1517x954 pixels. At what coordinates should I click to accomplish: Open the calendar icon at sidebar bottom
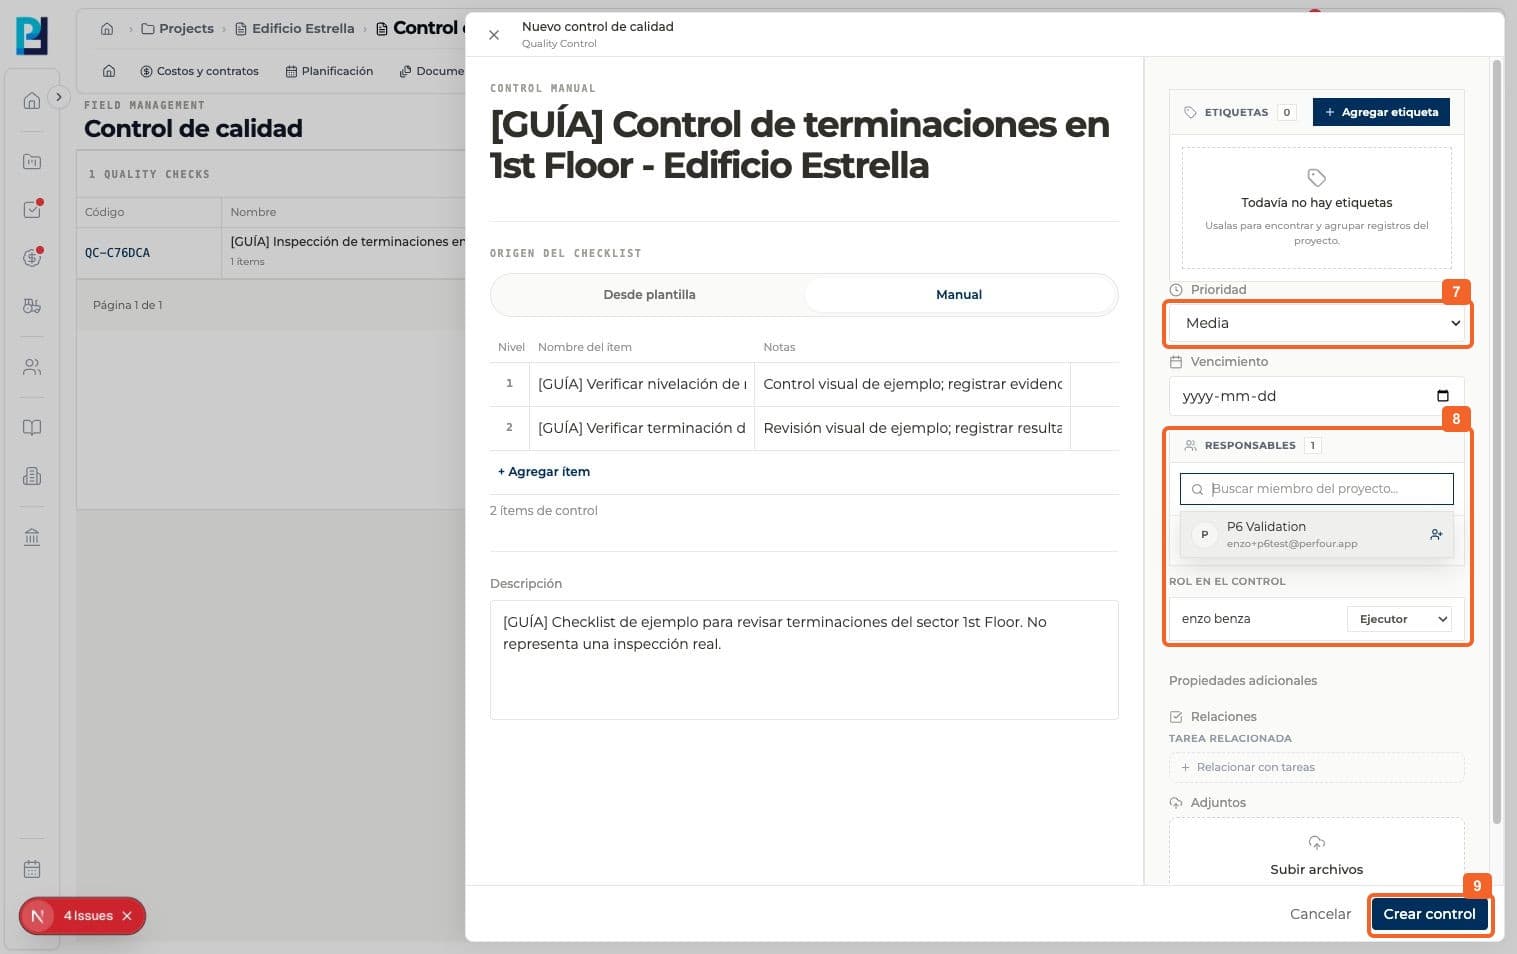[32, 869]
